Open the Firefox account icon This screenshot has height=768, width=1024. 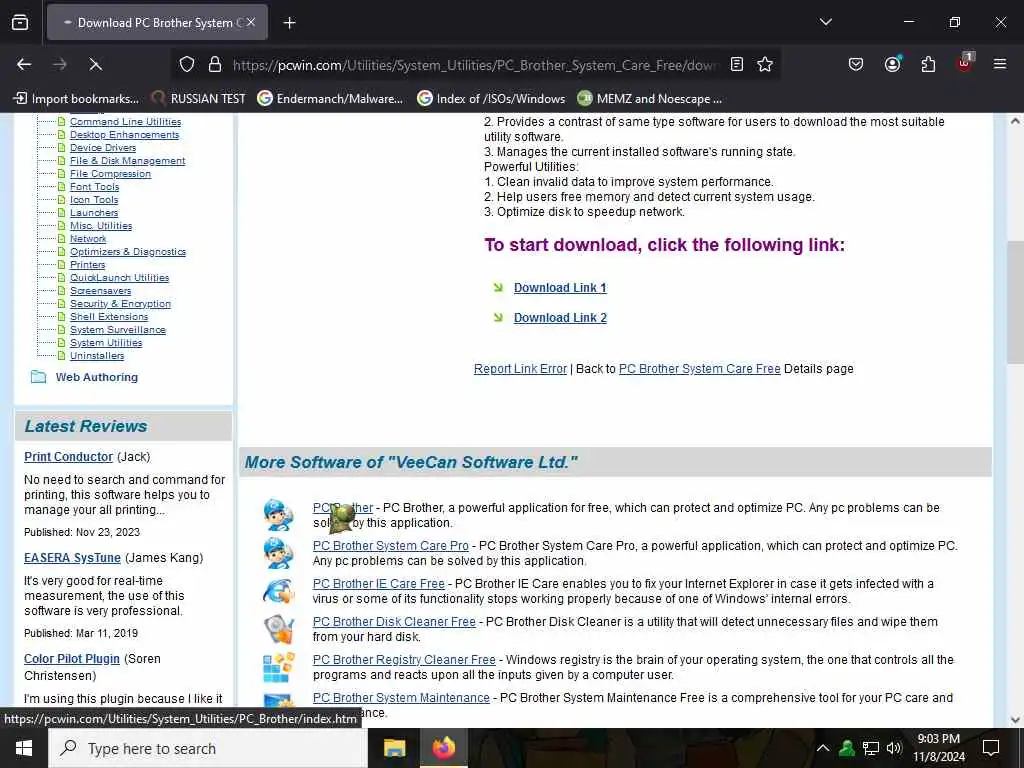click(x=892, y=64)
